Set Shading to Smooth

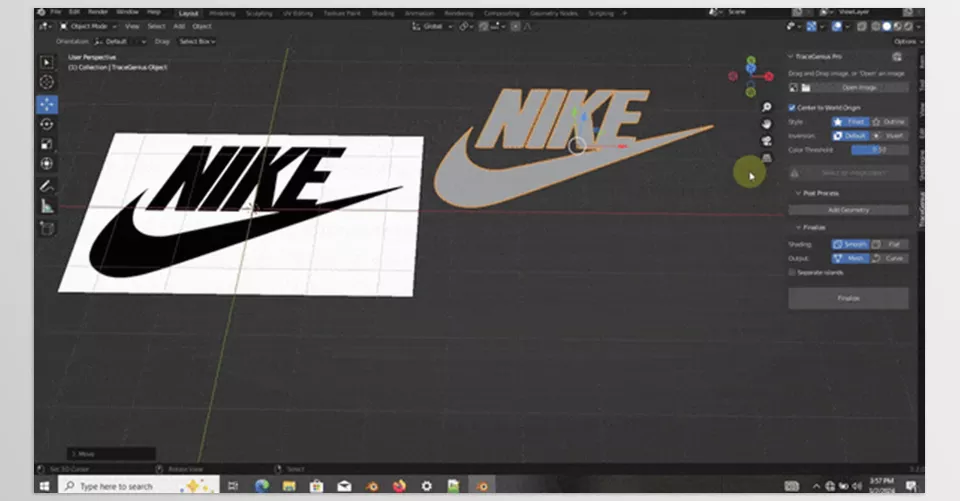click(850, 244)
